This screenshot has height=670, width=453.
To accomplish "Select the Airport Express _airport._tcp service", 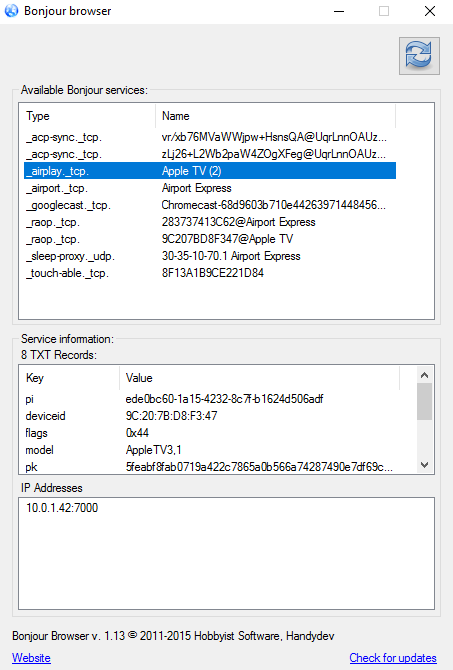I will (210, 188).
